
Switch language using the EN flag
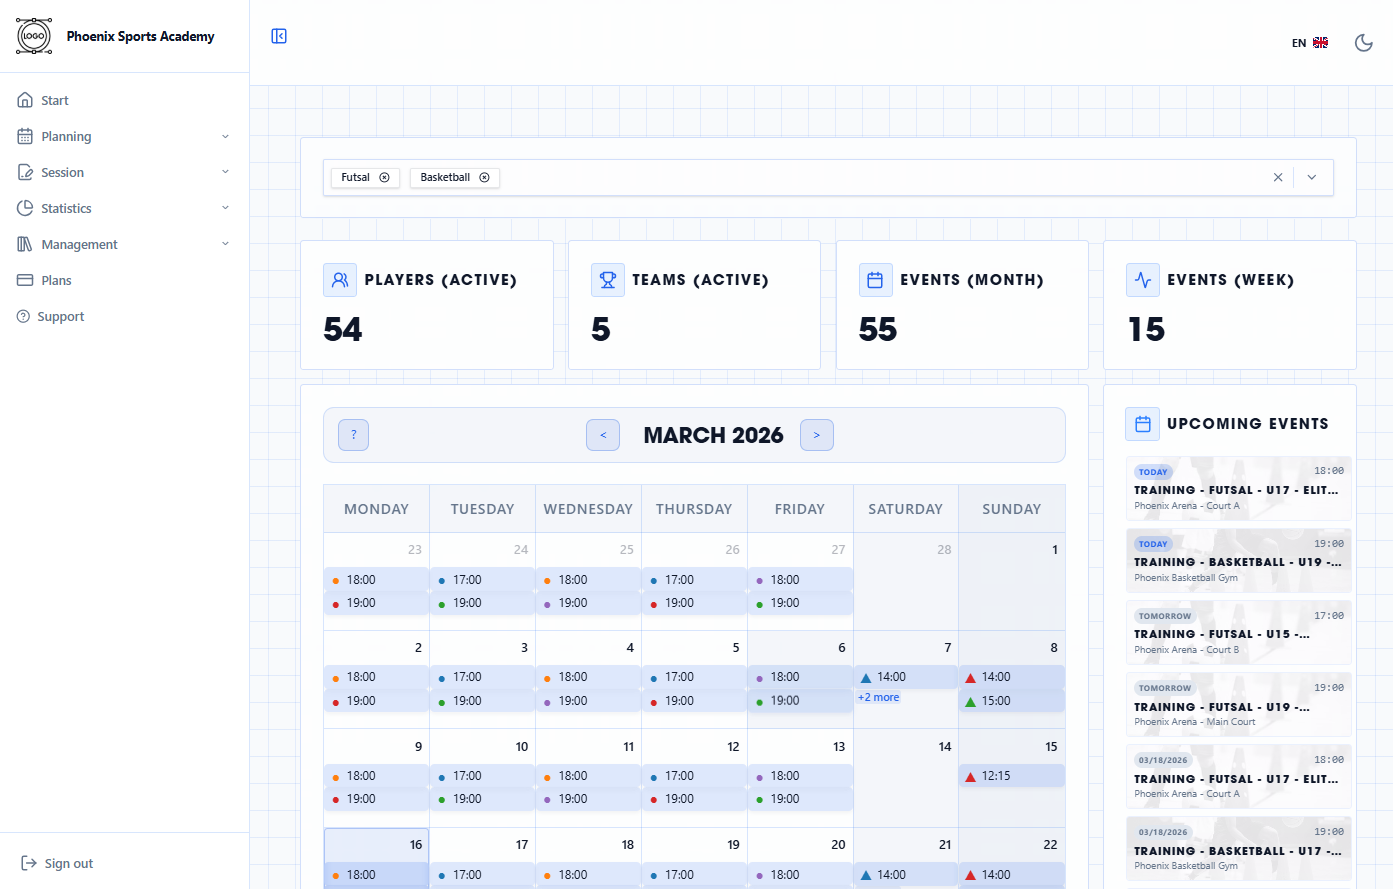coord(1309,43)
